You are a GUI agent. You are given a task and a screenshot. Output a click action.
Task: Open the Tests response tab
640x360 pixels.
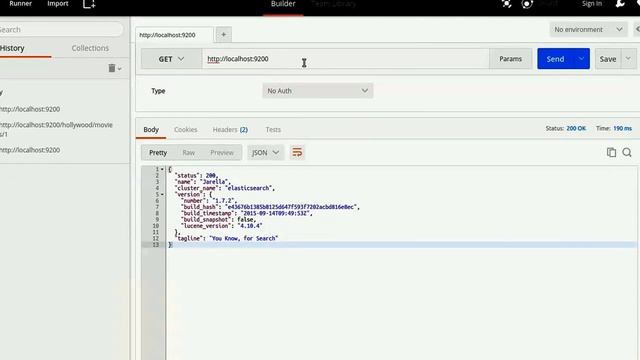tap(273, 129)
